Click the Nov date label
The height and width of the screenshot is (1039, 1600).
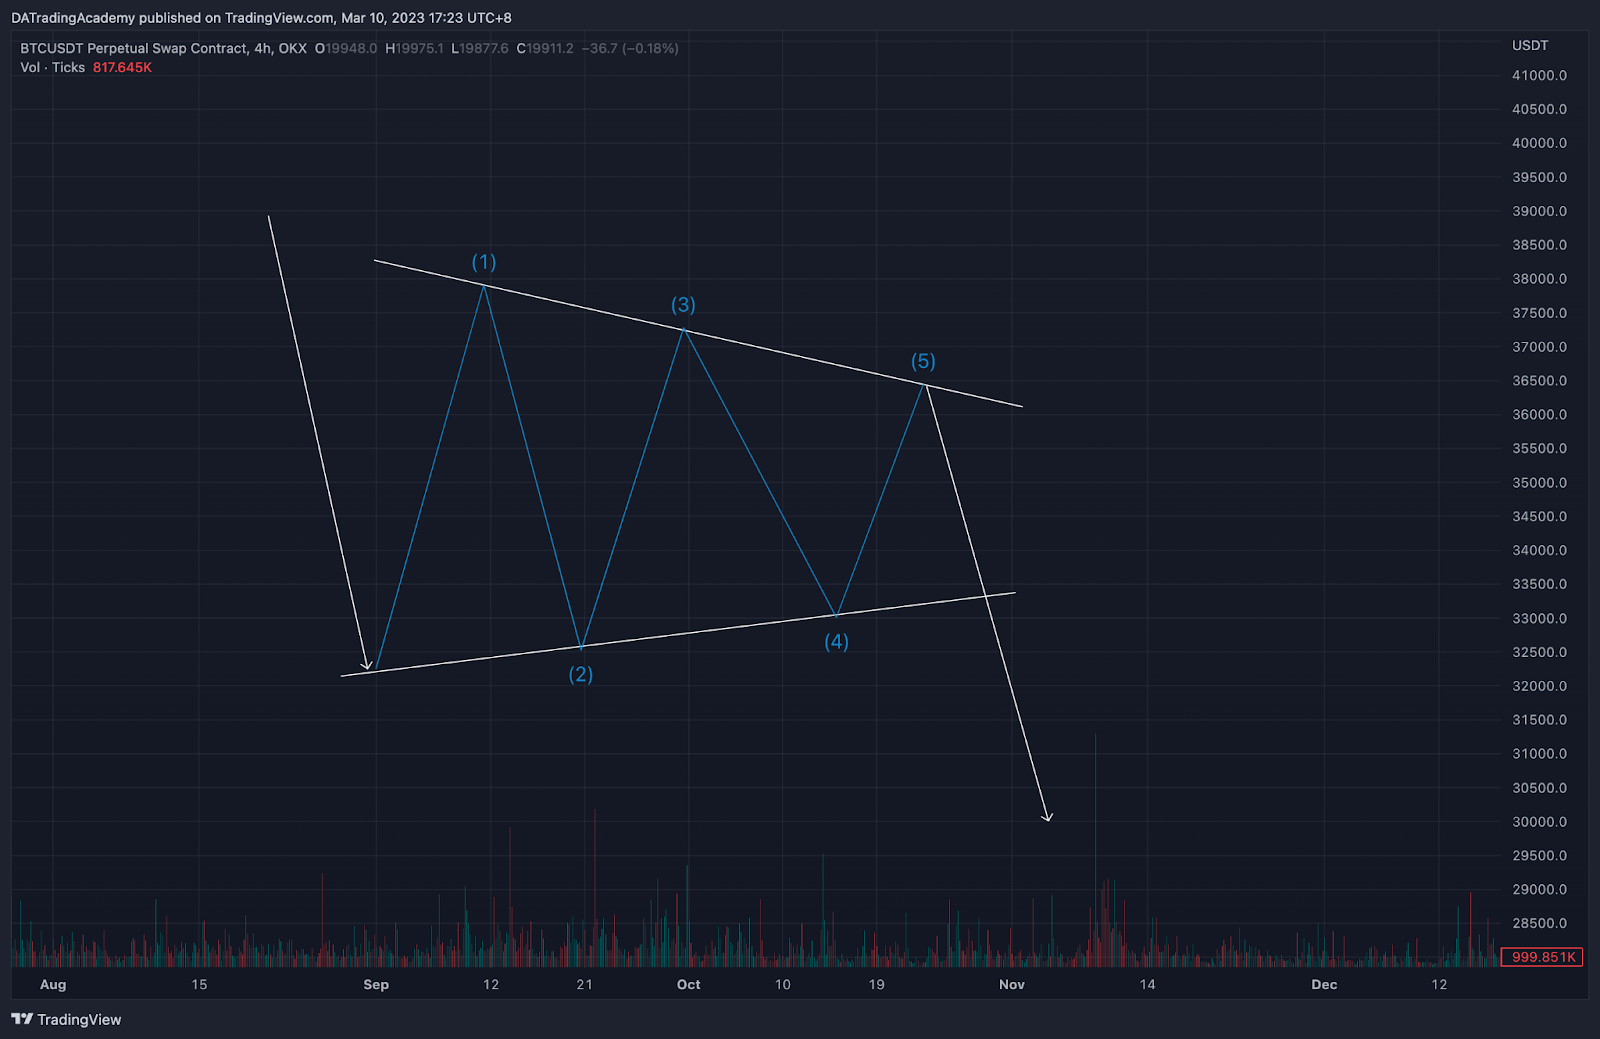(x=1012, y=985)
